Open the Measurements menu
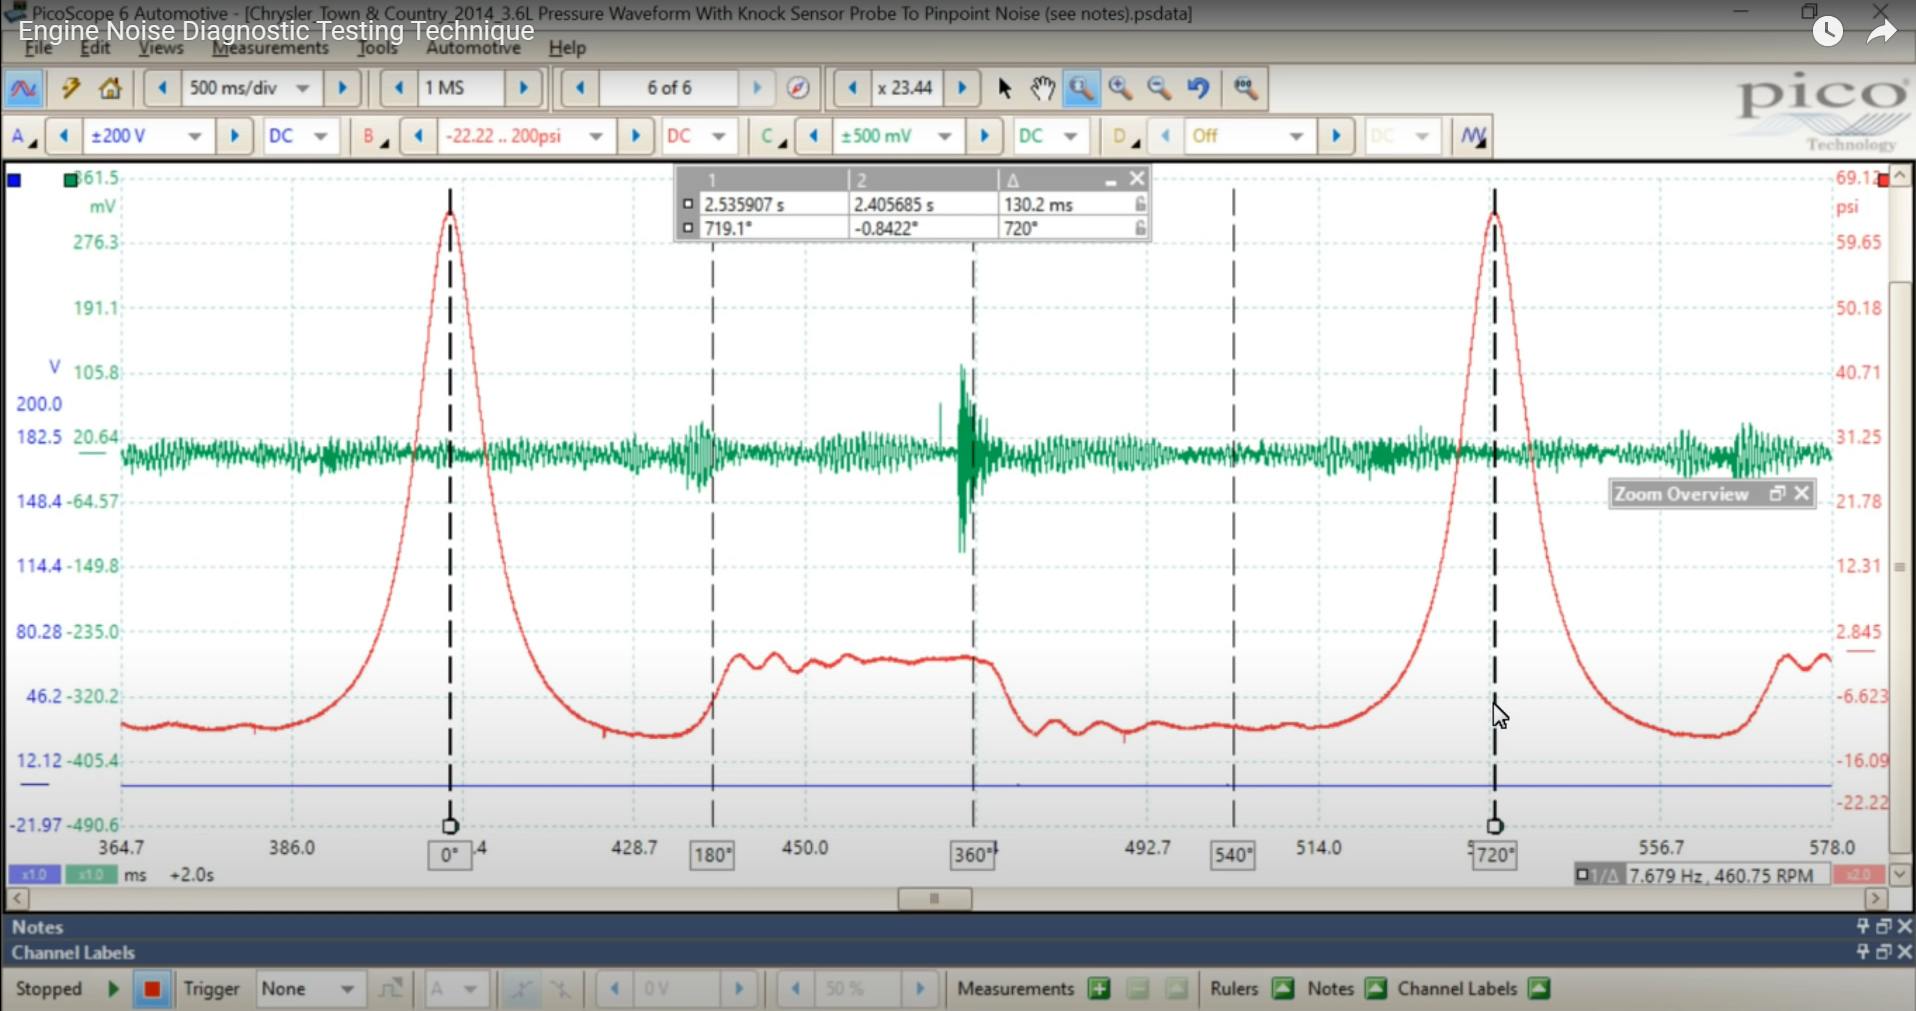 click(269, 47)
